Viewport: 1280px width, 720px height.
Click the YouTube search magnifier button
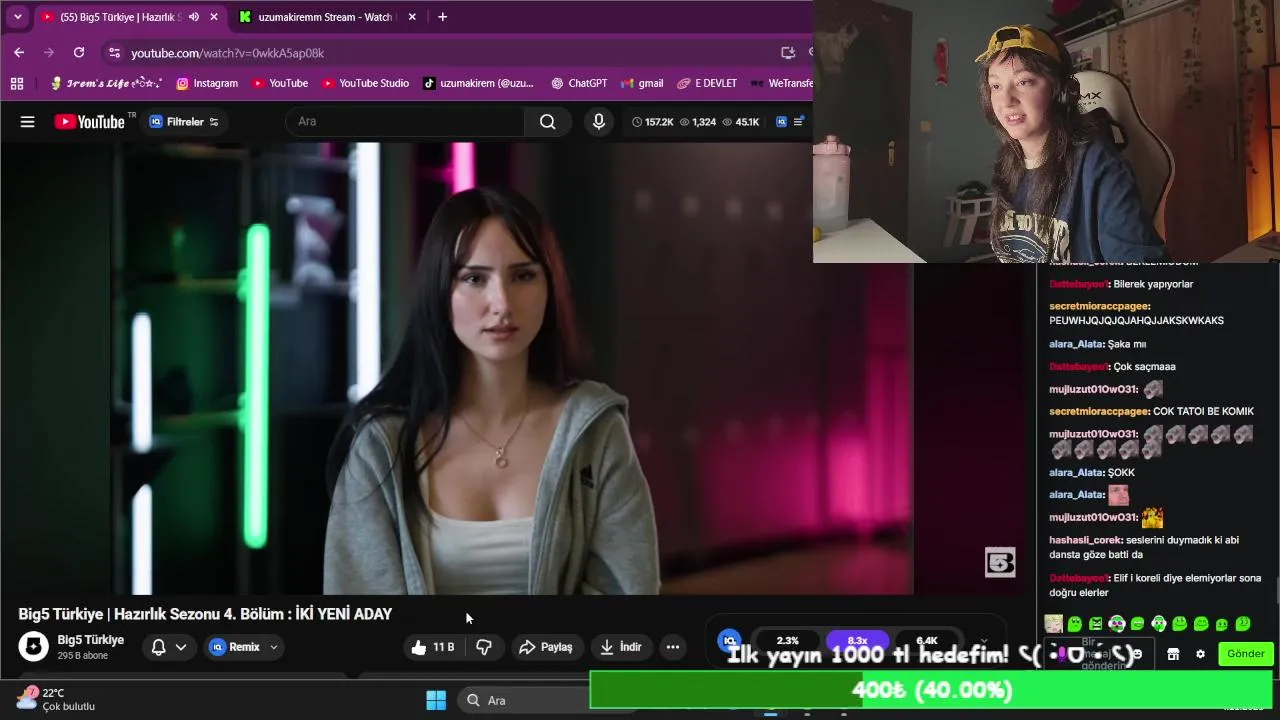tap(547, 121)
